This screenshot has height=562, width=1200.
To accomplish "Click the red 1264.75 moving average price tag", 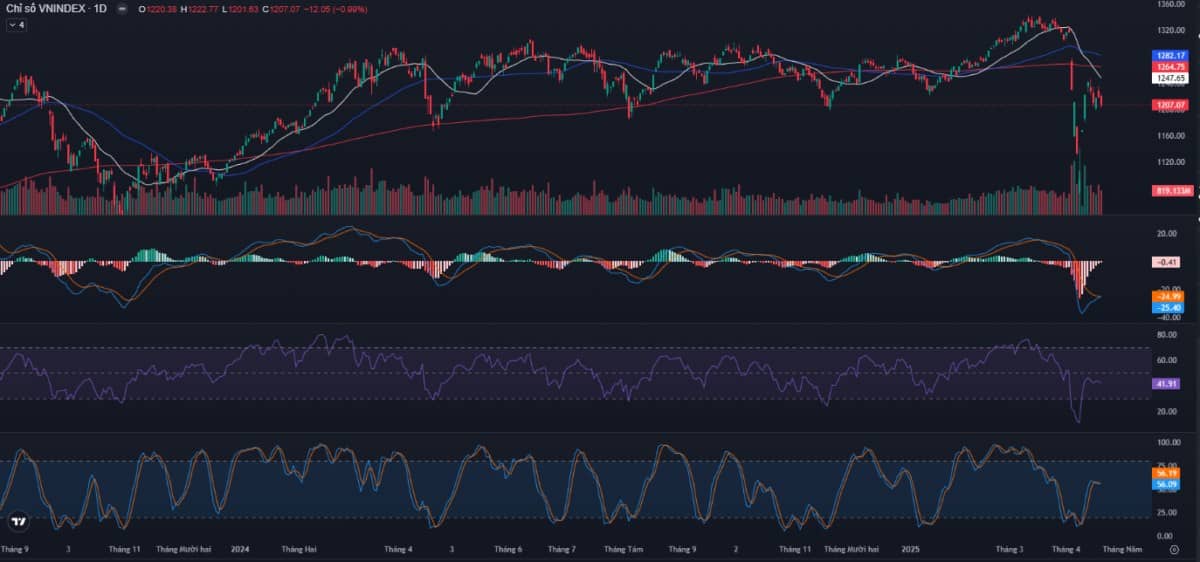I will [x=1170, y=67].
